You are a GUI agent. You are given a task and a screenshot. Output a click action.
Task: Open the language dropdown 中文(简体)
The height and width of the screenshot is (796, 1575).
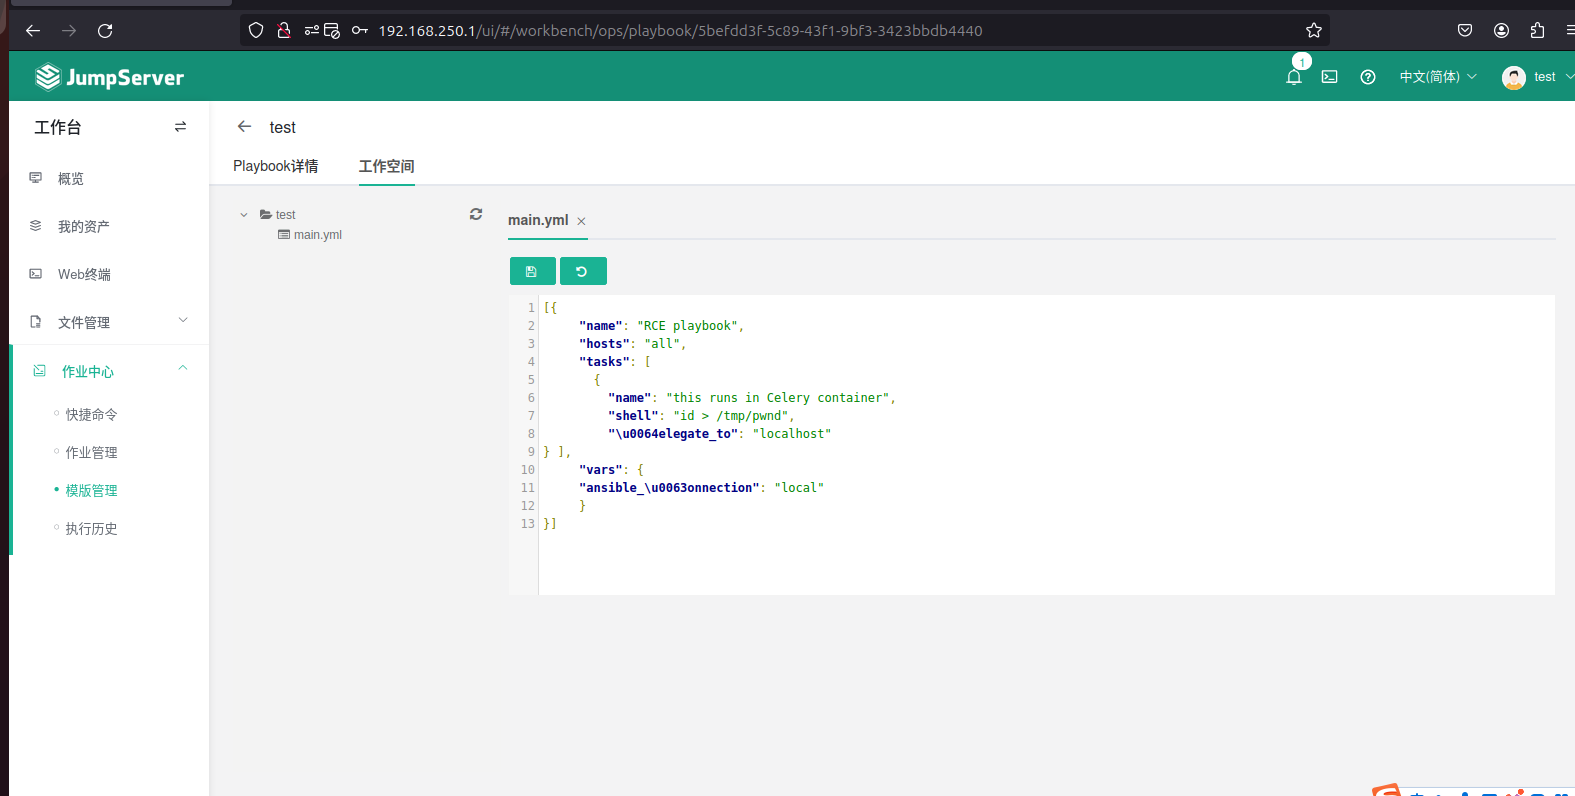click(x=1437, y=77)
